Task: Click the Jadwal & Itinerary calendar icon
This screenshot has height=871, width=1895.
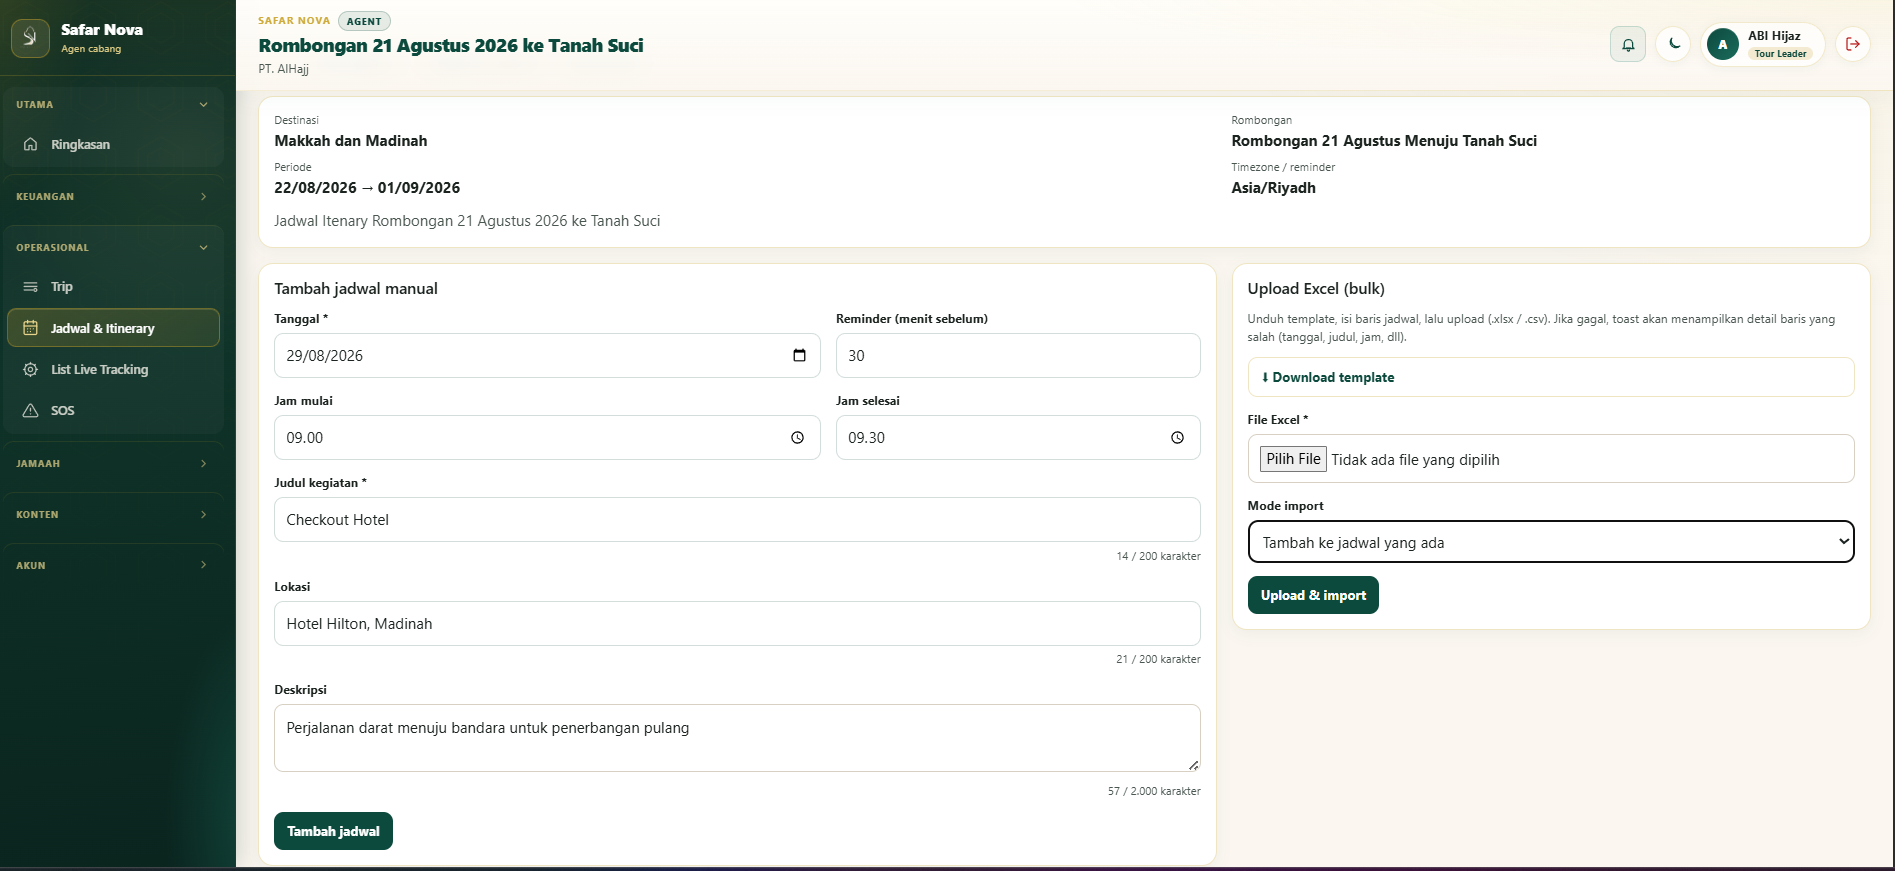Action: click(x=31, y=328)
